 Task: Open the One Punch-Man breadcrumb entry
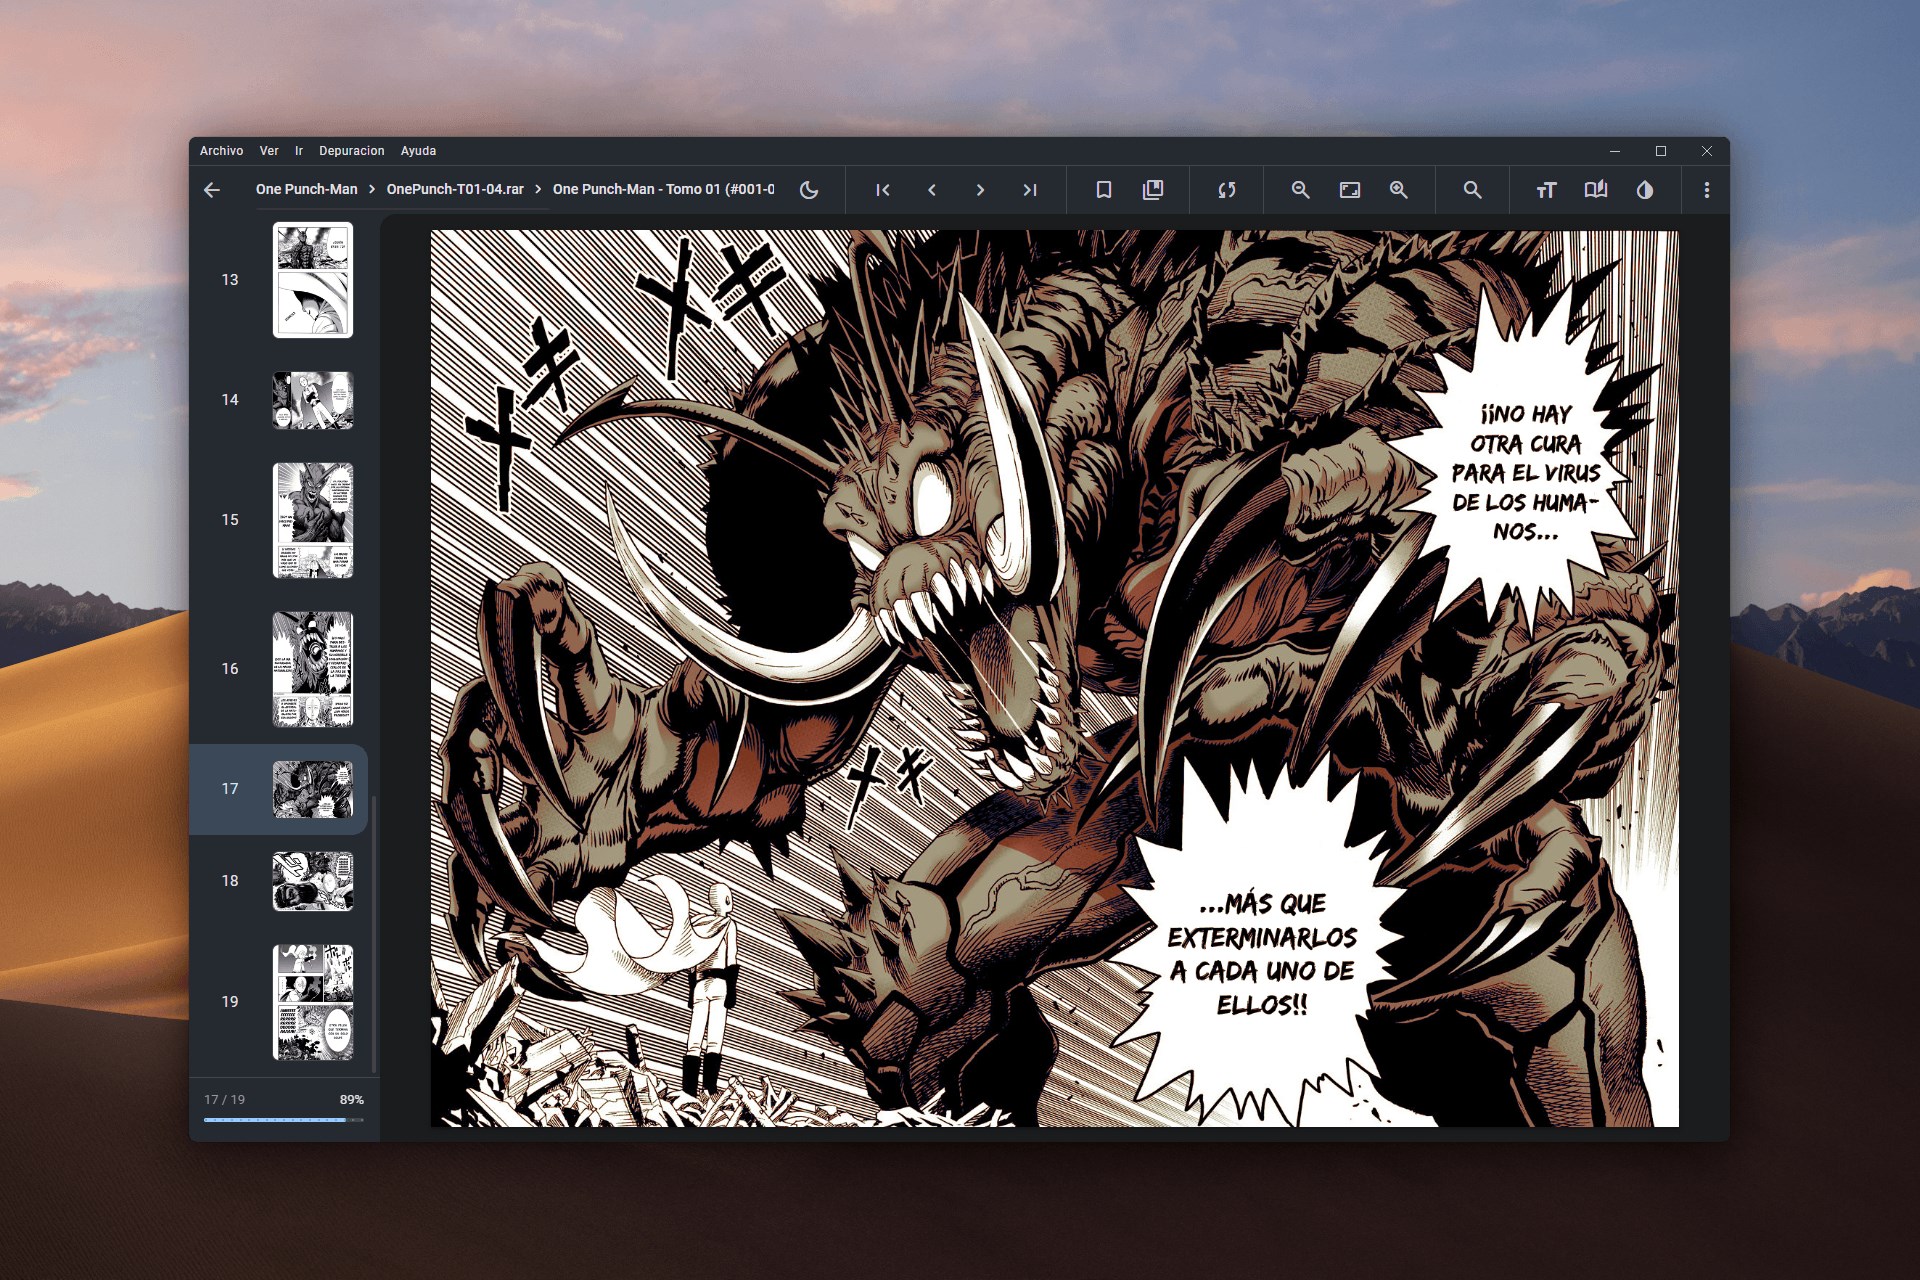tap(307, 189)
